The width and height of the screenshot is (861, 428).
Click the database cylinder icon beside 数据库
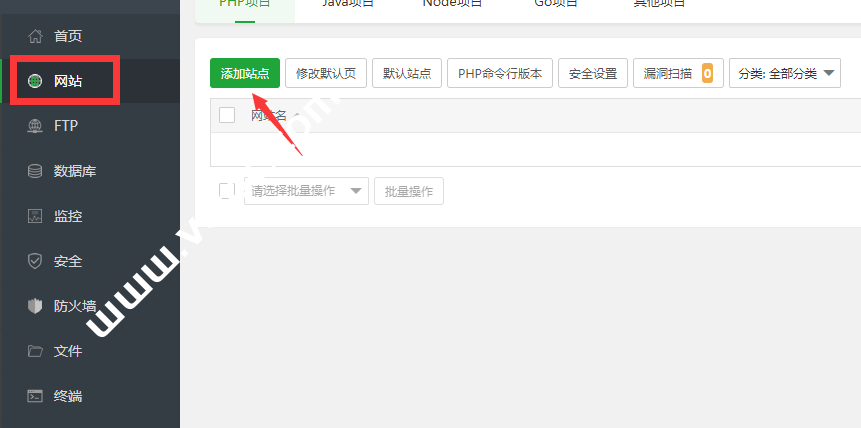(x=35, y=171)
